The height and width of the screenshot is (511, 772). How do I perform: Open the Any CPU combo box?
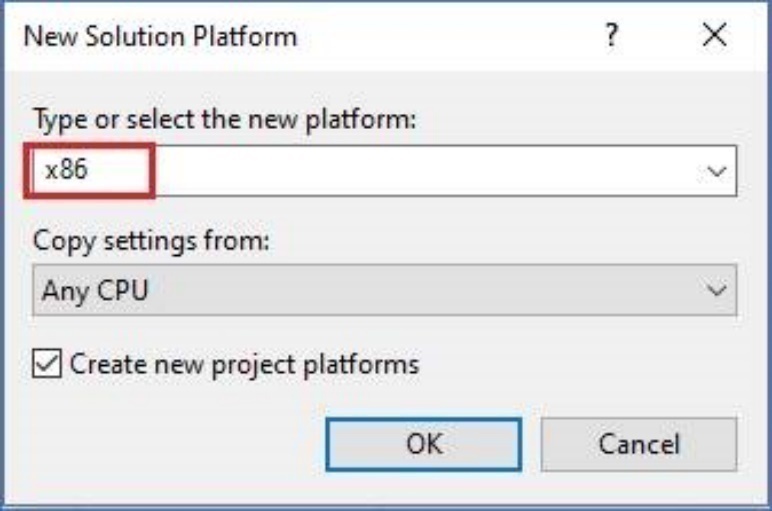pyautogui.click(x=384, y=290)
